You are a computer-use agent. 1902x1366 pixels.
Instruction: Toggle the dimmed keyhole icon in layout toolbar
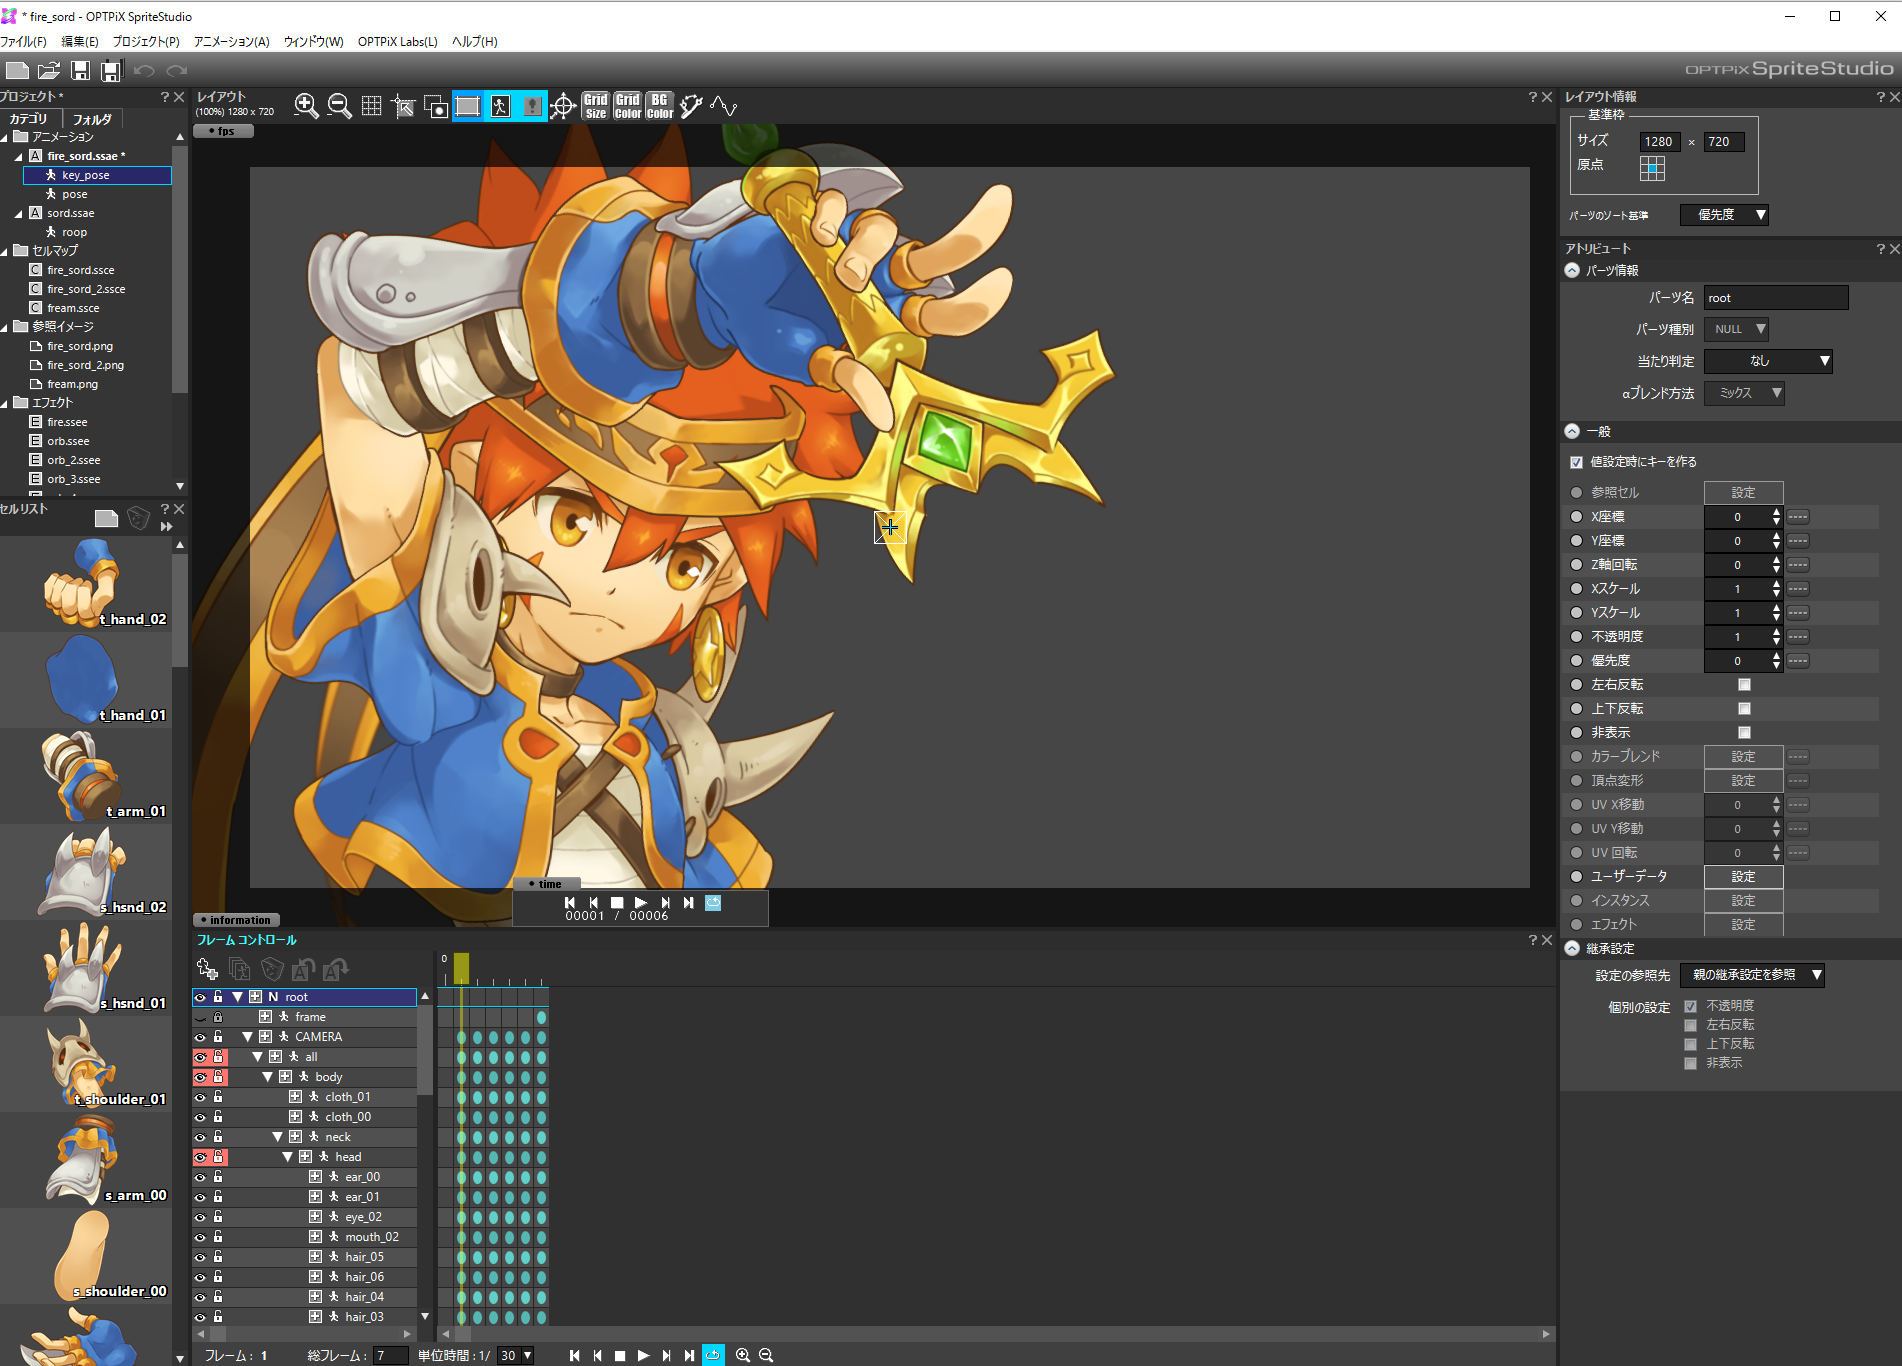[532, 106]
